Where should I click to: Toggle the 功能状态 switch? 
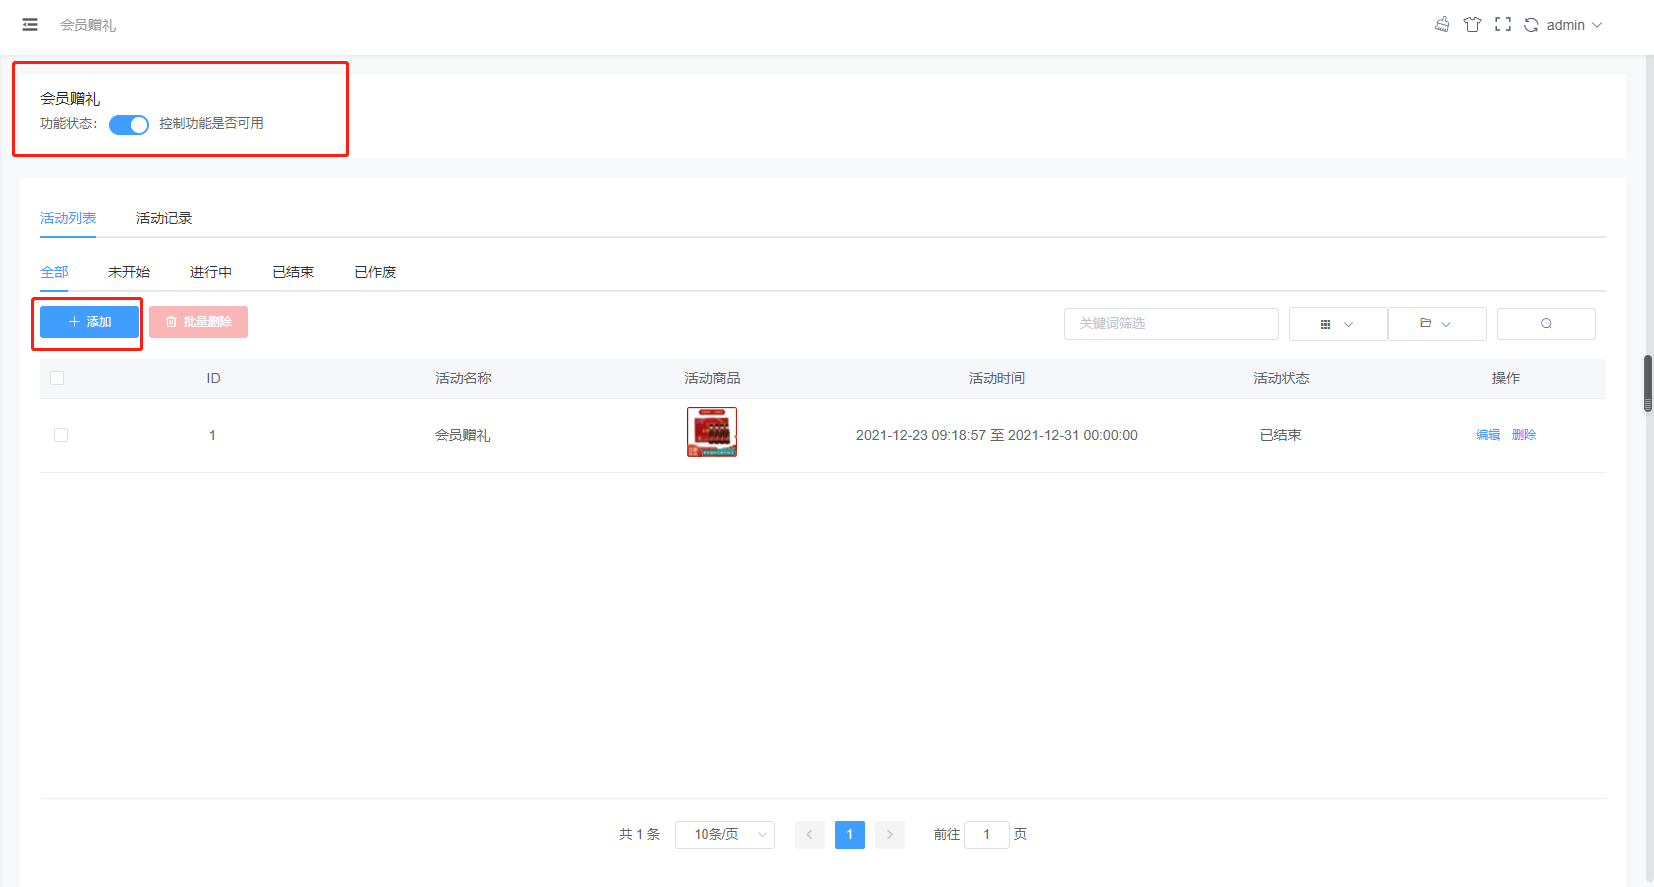point(129,124)
